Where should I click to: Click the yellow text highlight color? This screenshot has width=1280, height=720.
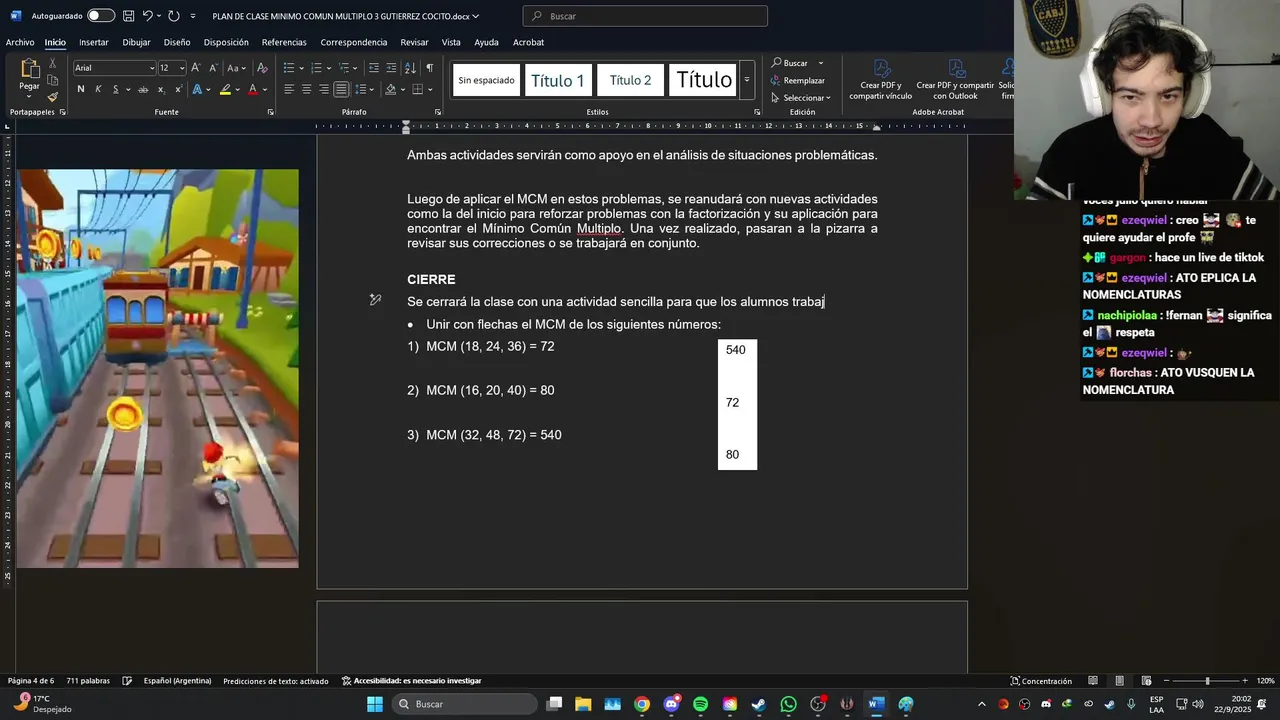[x=225, y=89]
